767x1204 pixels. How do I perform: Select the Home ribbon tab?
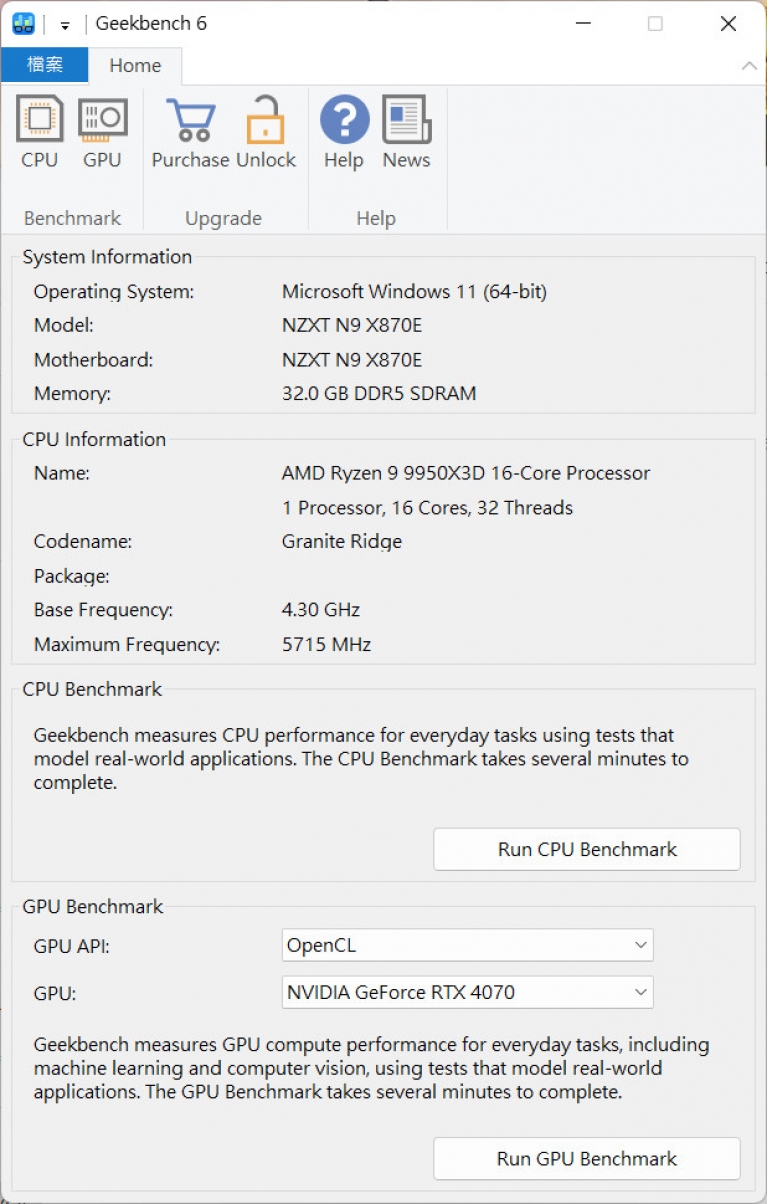coord(135,65)
